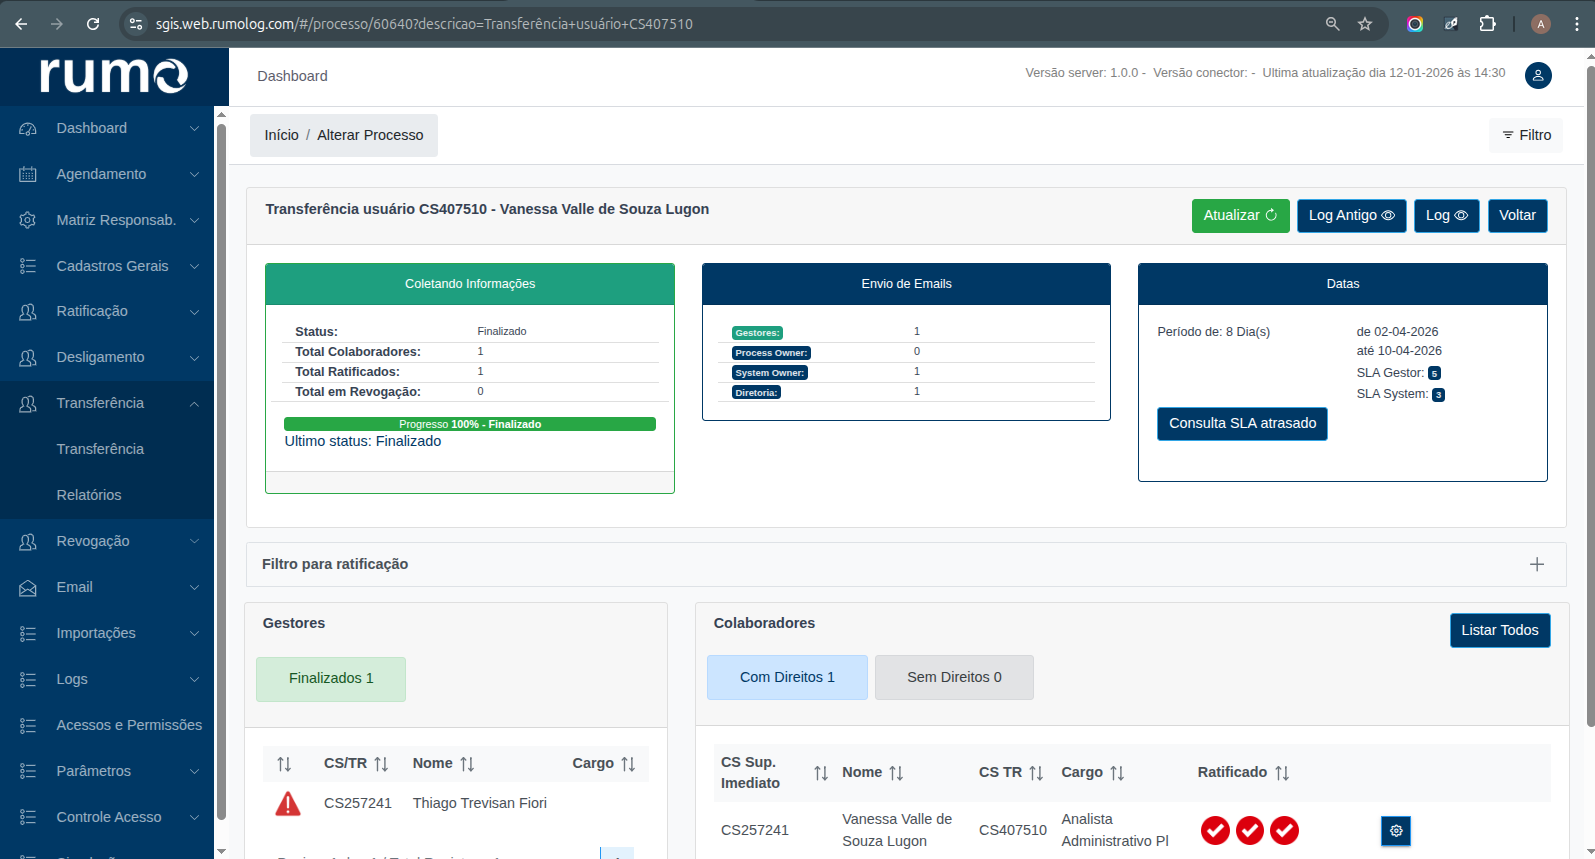Viewport: 1595px width, 859px height.
Task: Open the Filtro button at top right
Action: (1527, 135)
